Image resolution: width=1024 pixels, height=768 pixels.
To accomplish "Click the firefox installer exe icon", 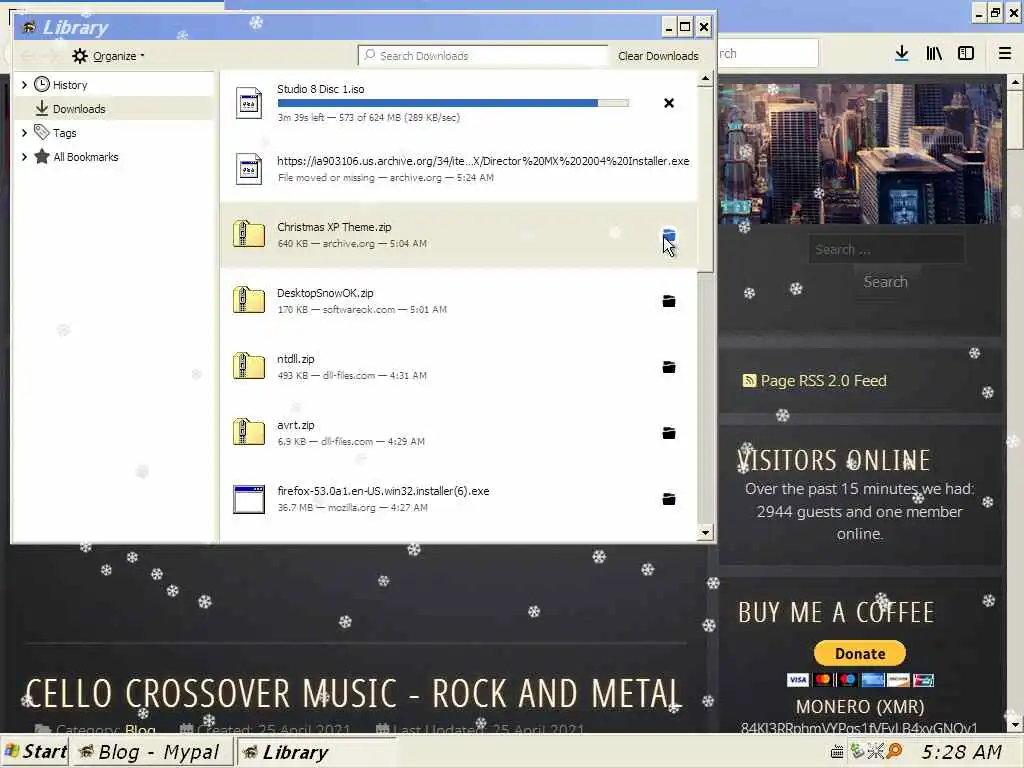I will [249, 499].
